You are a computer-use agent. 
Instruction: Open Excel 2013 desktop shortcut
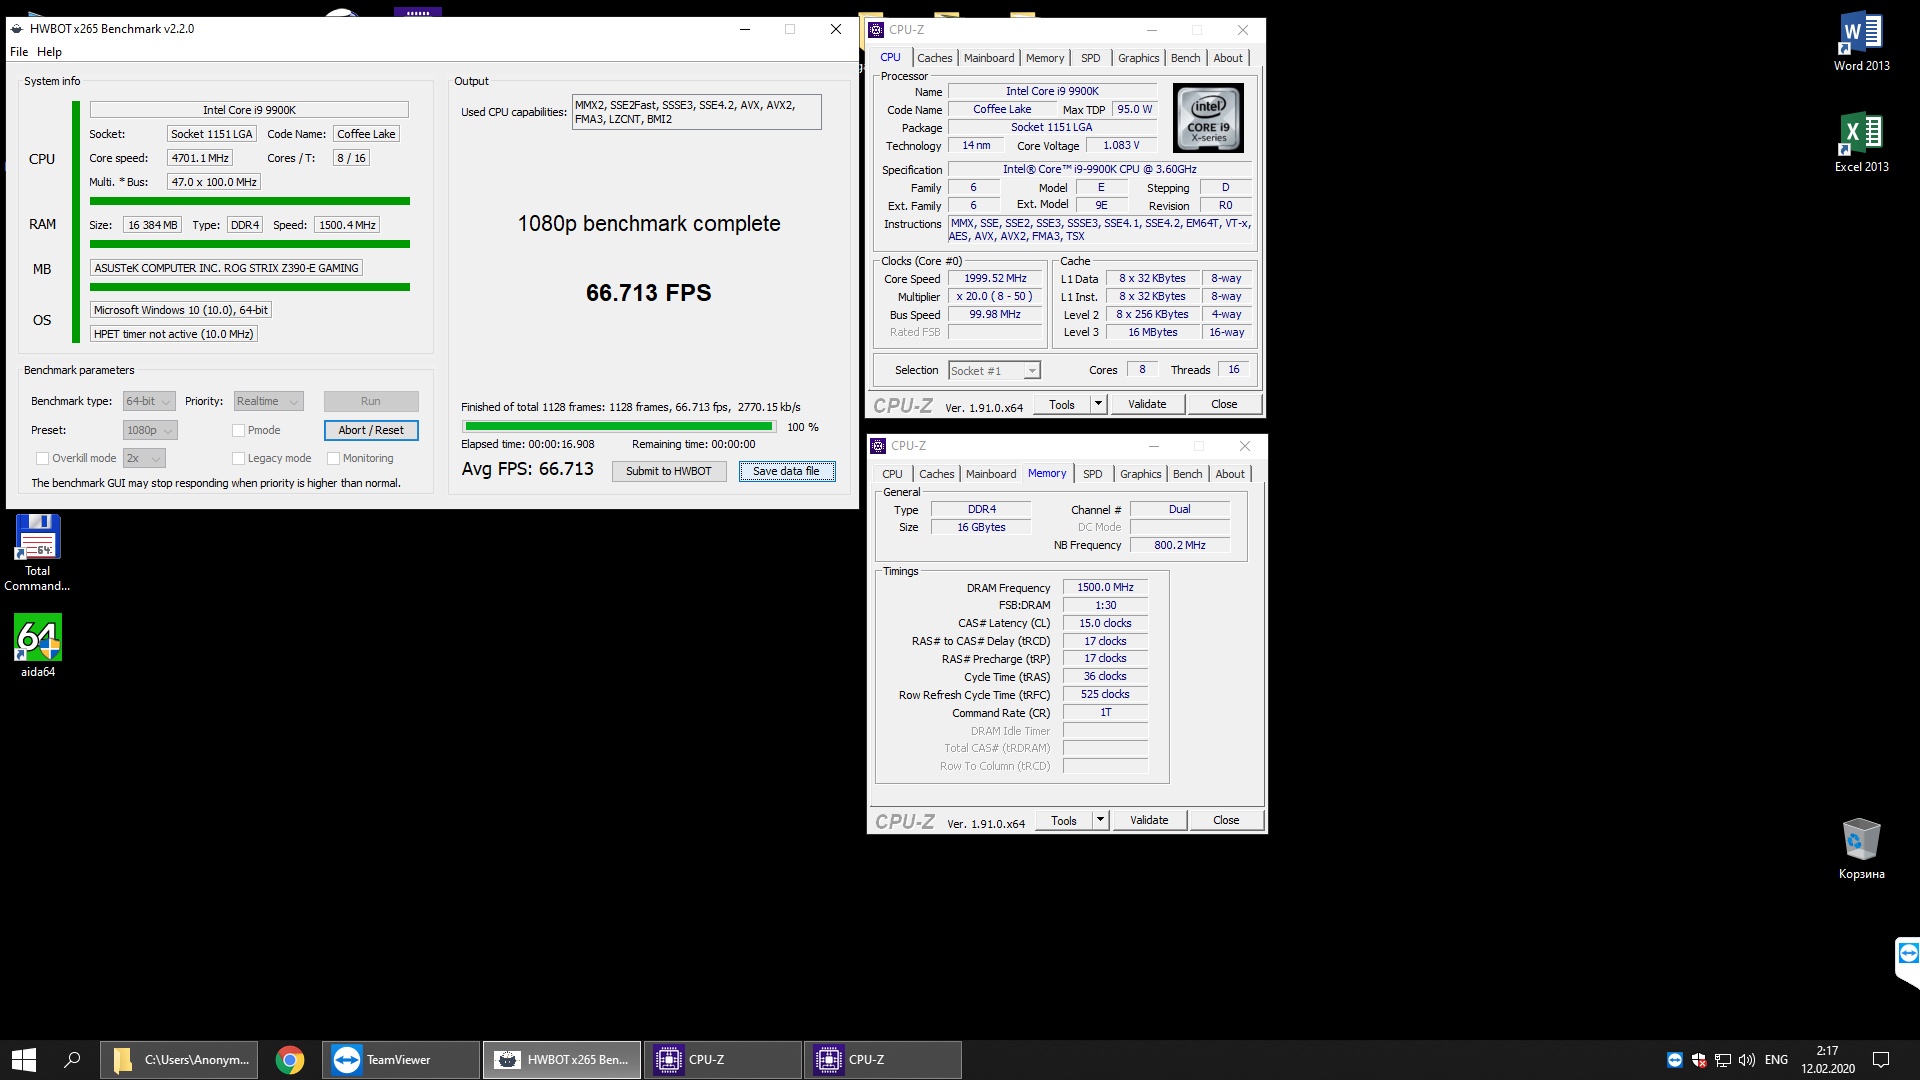coord(1861,142)
